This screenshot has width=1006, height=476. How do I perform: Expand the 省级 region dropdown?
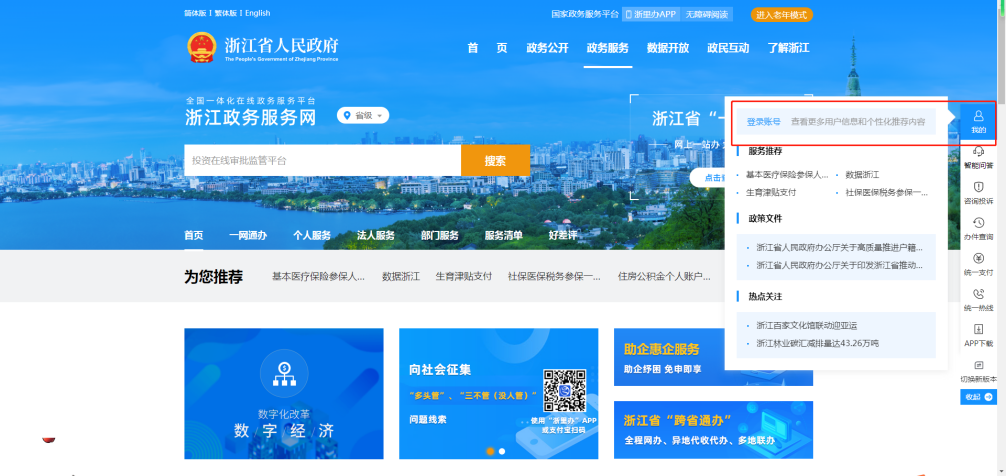[x=363, y=115]
